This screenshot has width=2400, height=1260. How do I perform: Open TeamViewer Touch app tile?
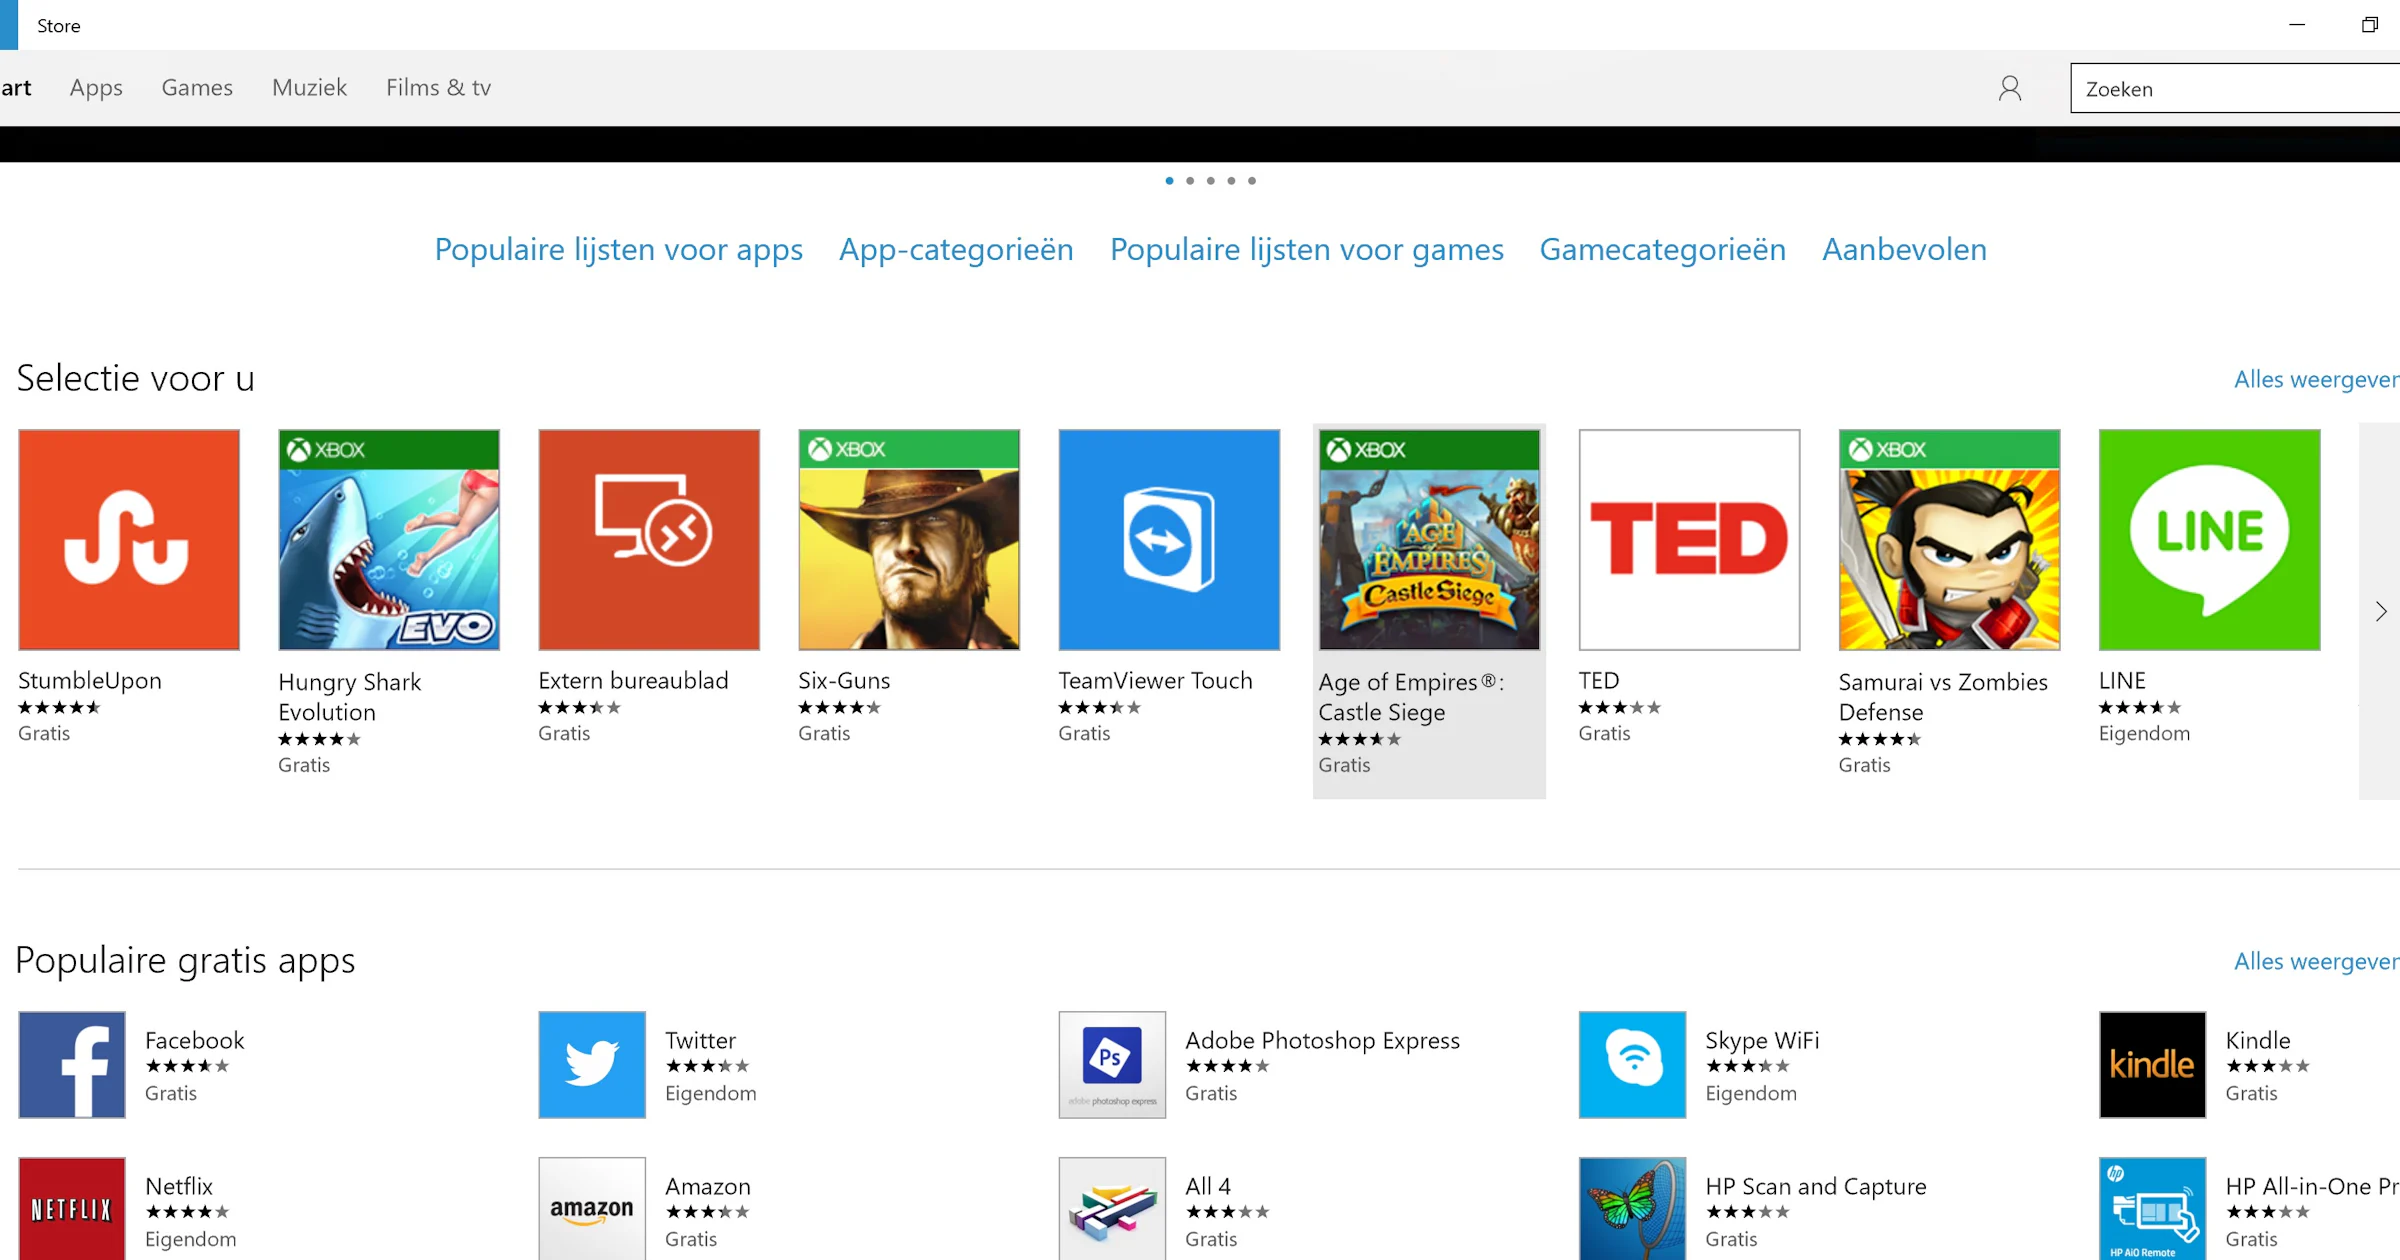[x=1169, y=540]
